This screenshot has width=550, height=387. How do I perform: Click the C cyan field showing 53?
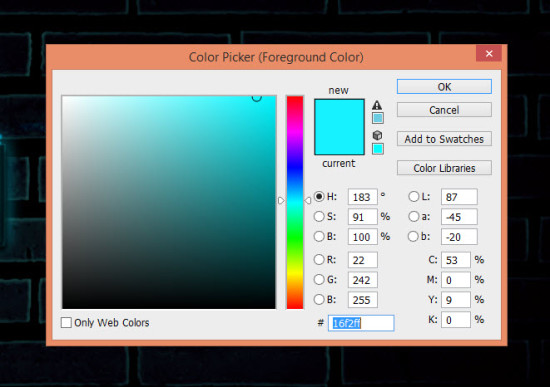[x=456, y=260]
